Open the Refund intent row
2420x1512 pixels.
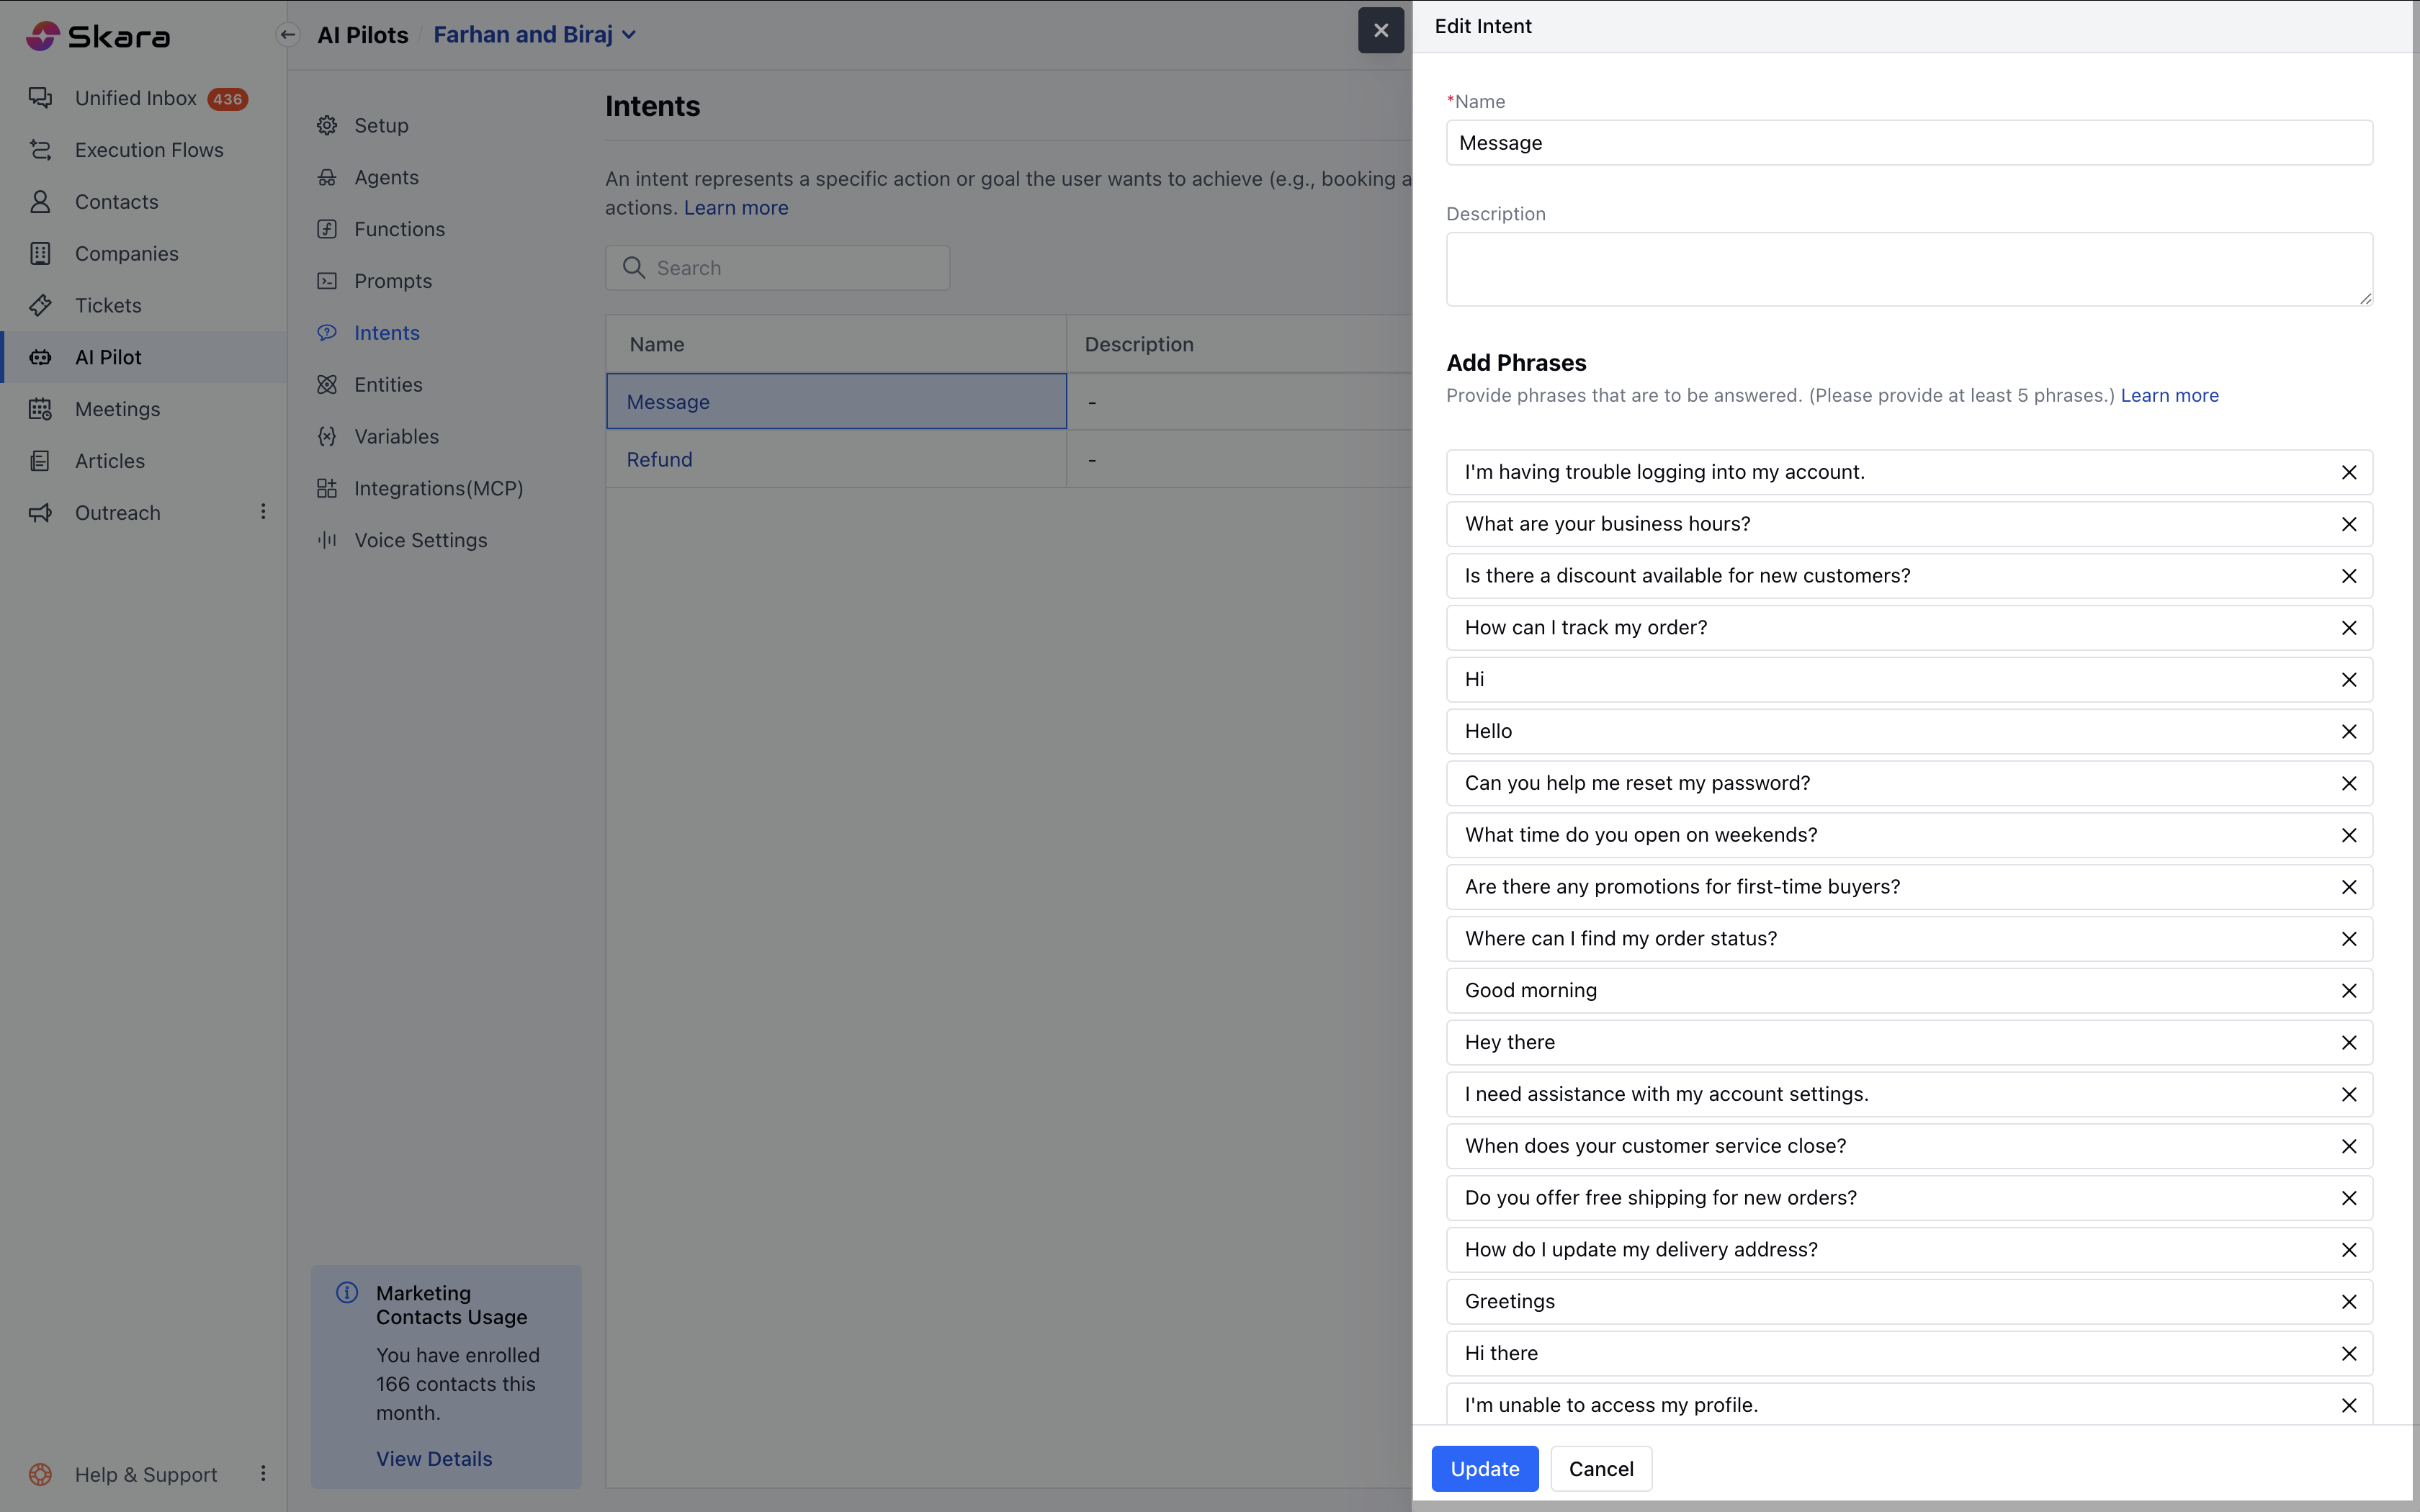coord(659,459)
